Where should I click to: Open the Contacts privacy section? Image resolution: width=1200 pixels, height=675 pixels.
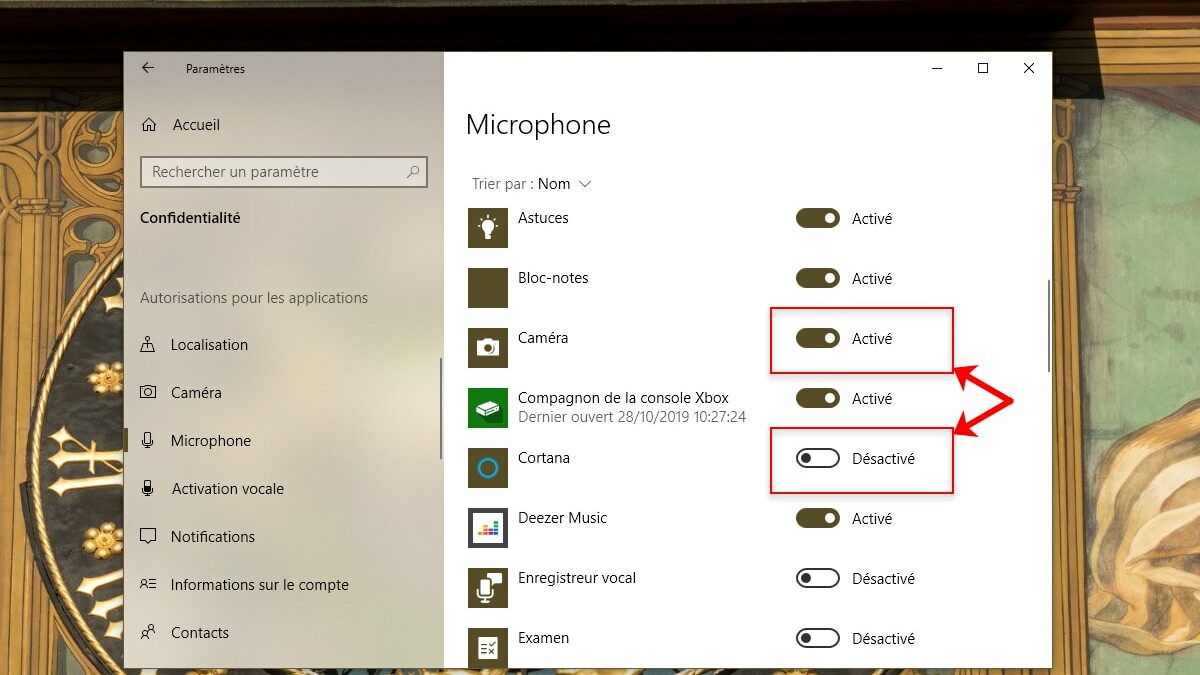point(199,633)
